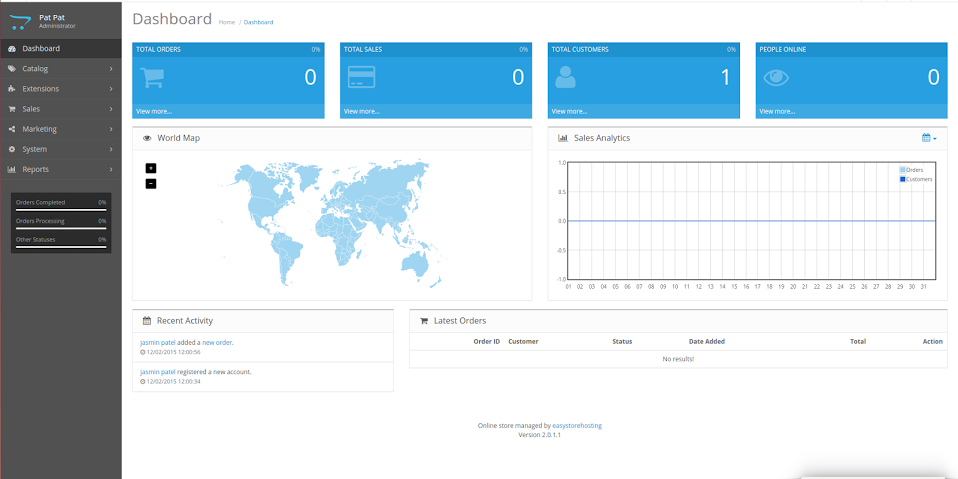Open the 'new order' link in Recent Activity
This screenshot has height=479, width=958.
tap(217, 343)
